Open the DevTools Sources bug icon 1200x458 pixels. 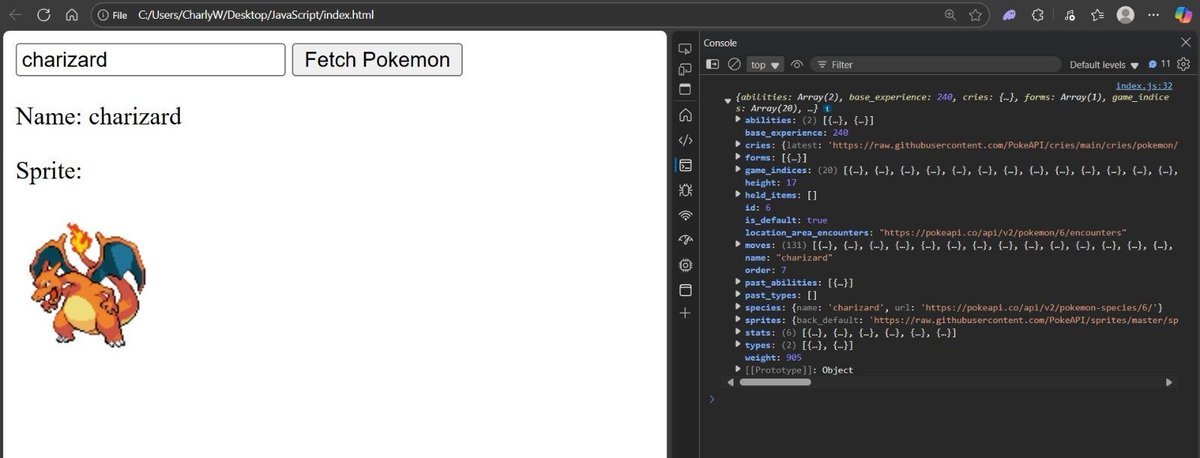[686, 190]
